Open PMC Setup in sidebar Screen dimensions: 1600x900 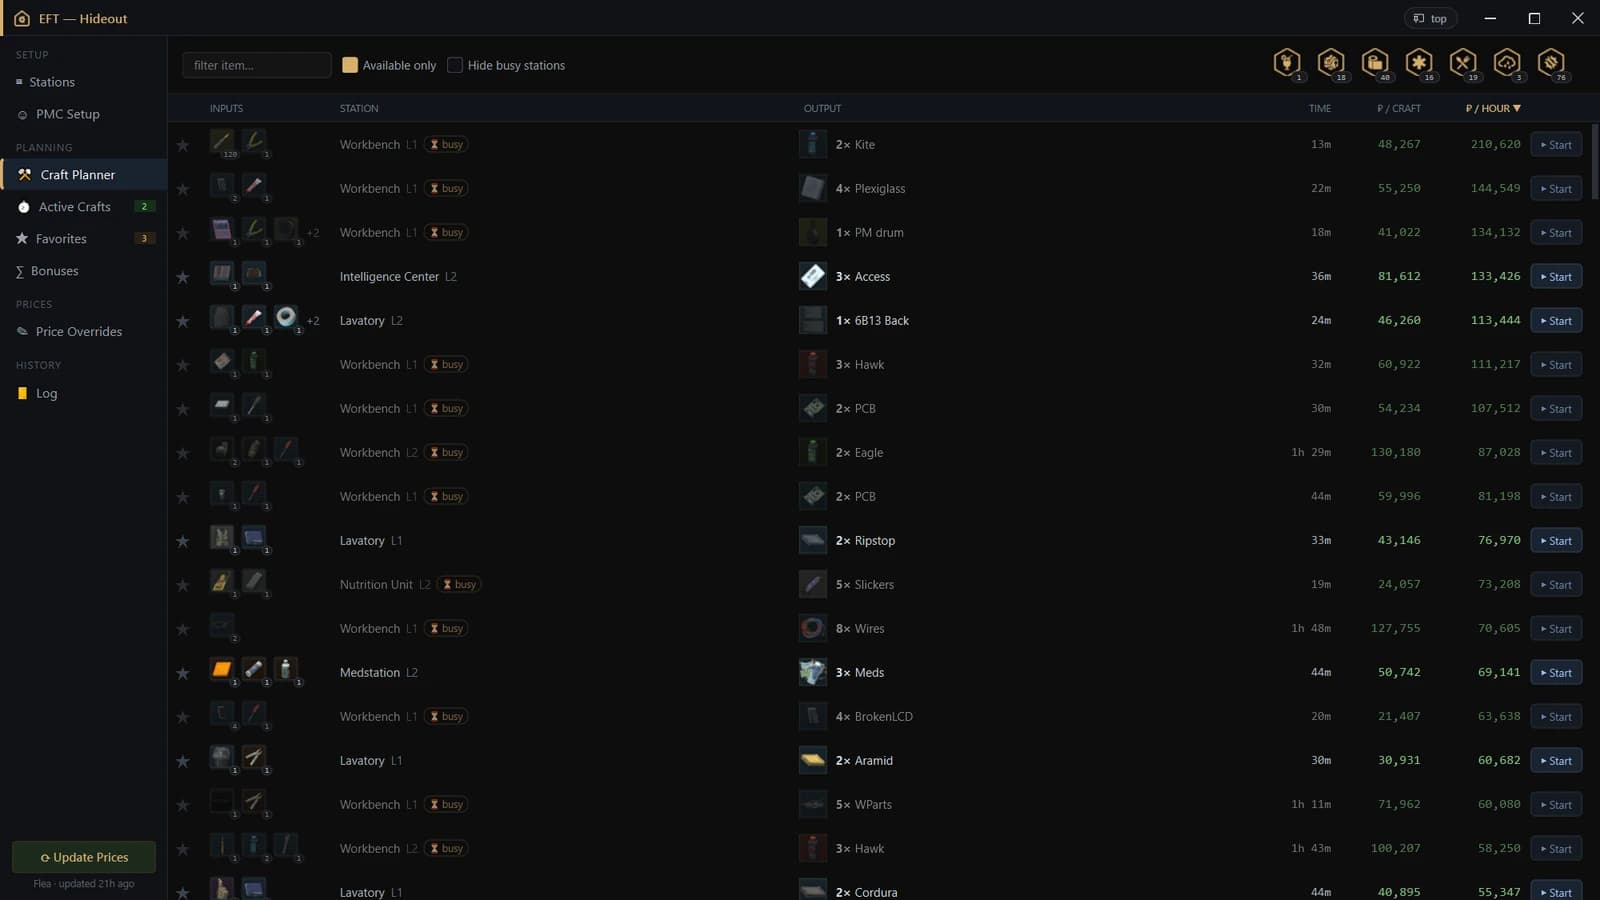83,114
